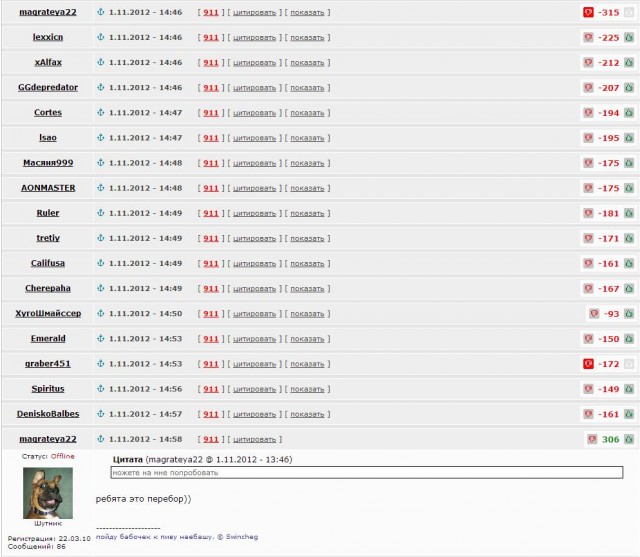Click the red downvote icon for graber451
Screen dimensions: 640x557
tap(588, 364)
